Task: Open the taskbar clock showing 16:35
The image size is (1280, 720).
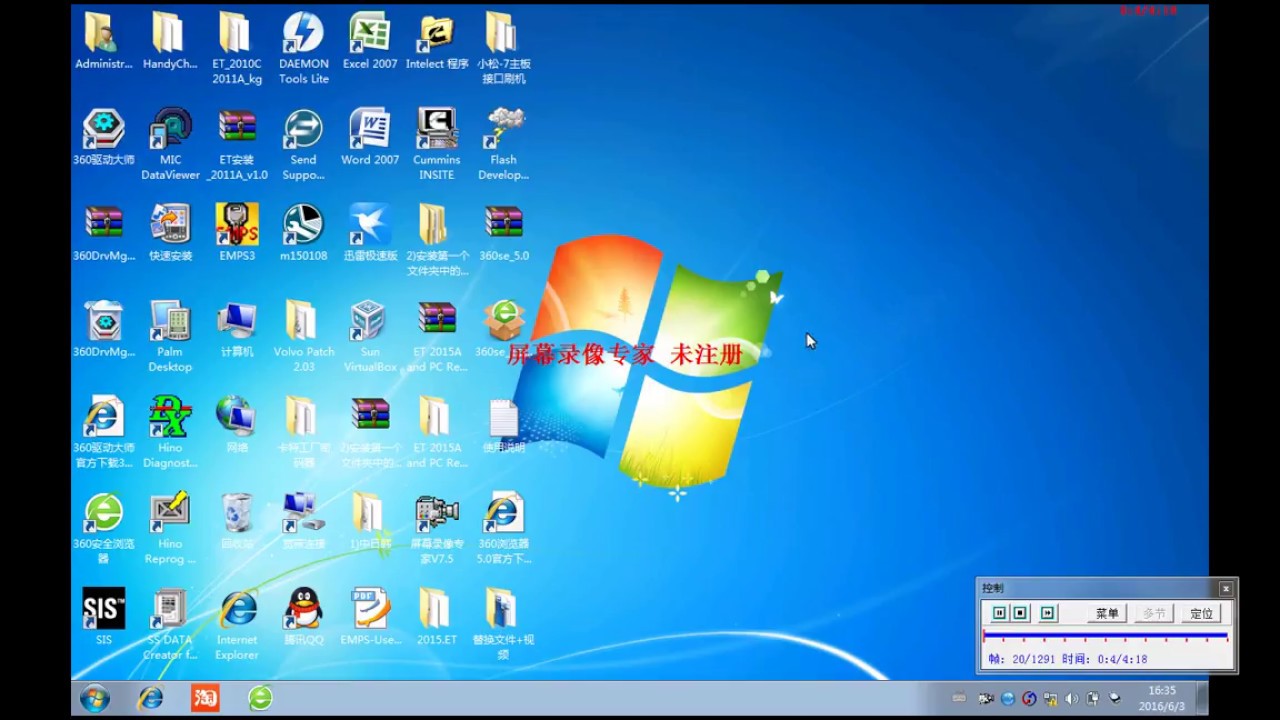Action: coord(1161,698)
